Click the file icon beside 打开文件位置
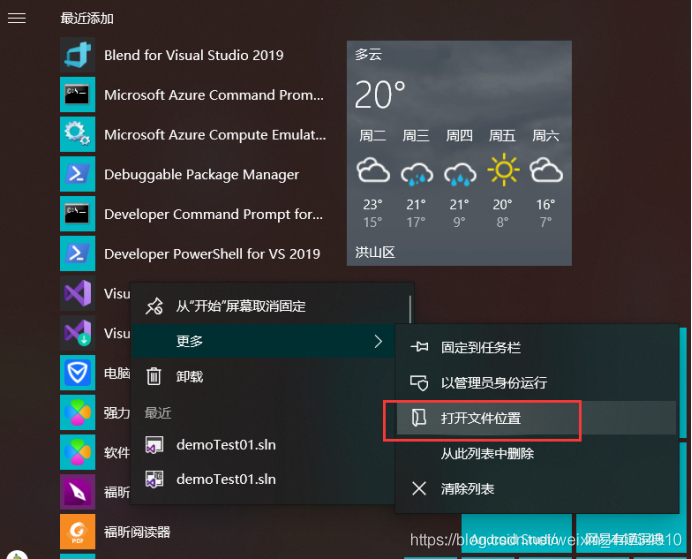Viewport: 692px width, 559px height. click(419, 417)
